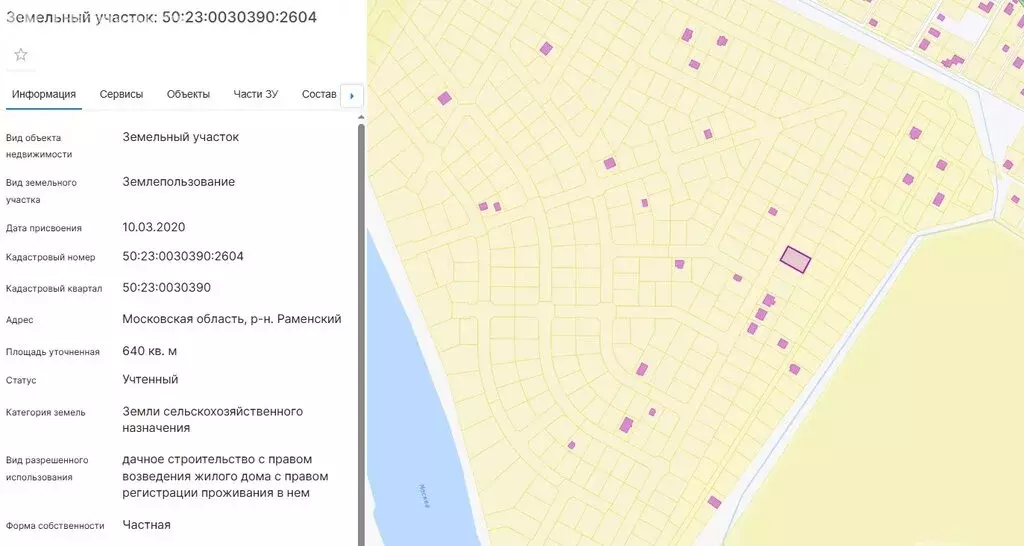Image resolution: width=1024 pixels, height=546 pixels.
Task: Click the Адрес field label
Action: pyautogui.click(x=20, y=320)
